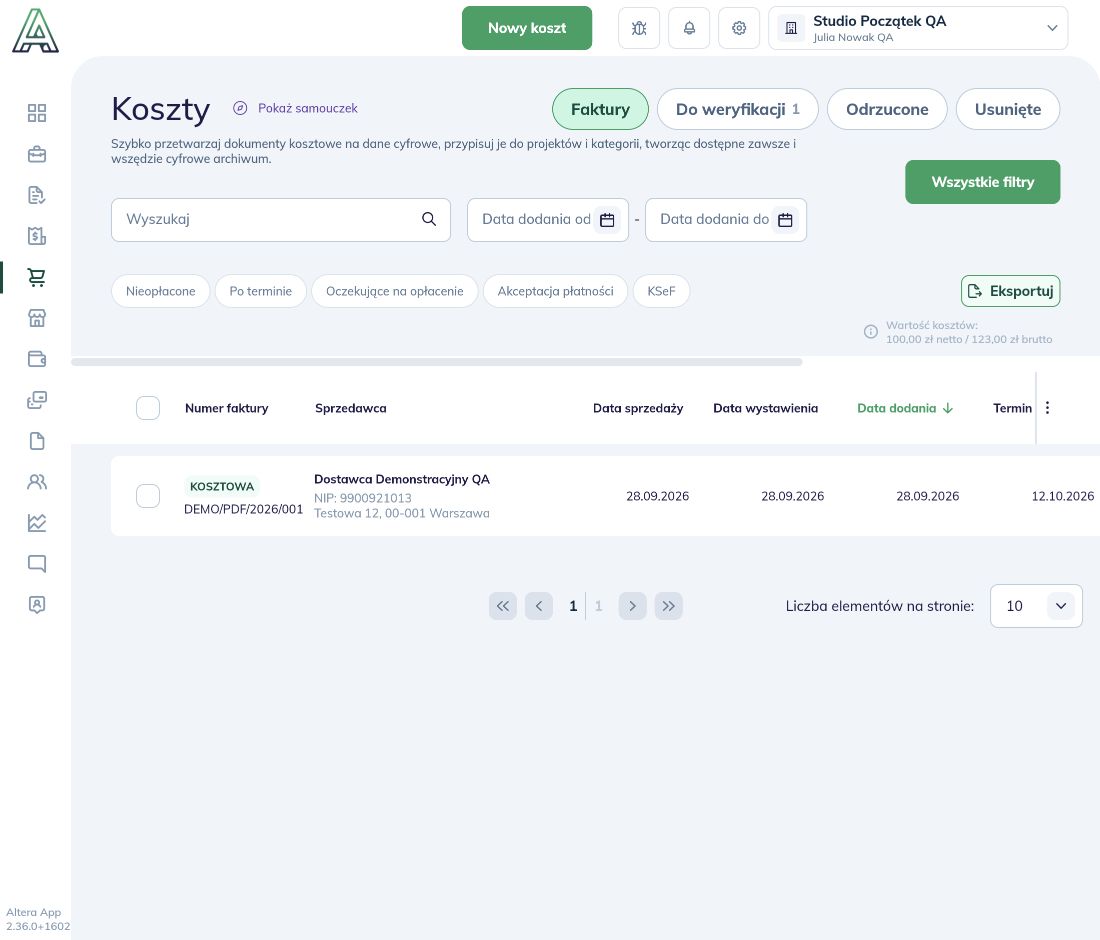Image resolution: width=1100 pixels, height=940 pixels.
Task: Open Wszystkie filtry button
Action: point(982,182)
